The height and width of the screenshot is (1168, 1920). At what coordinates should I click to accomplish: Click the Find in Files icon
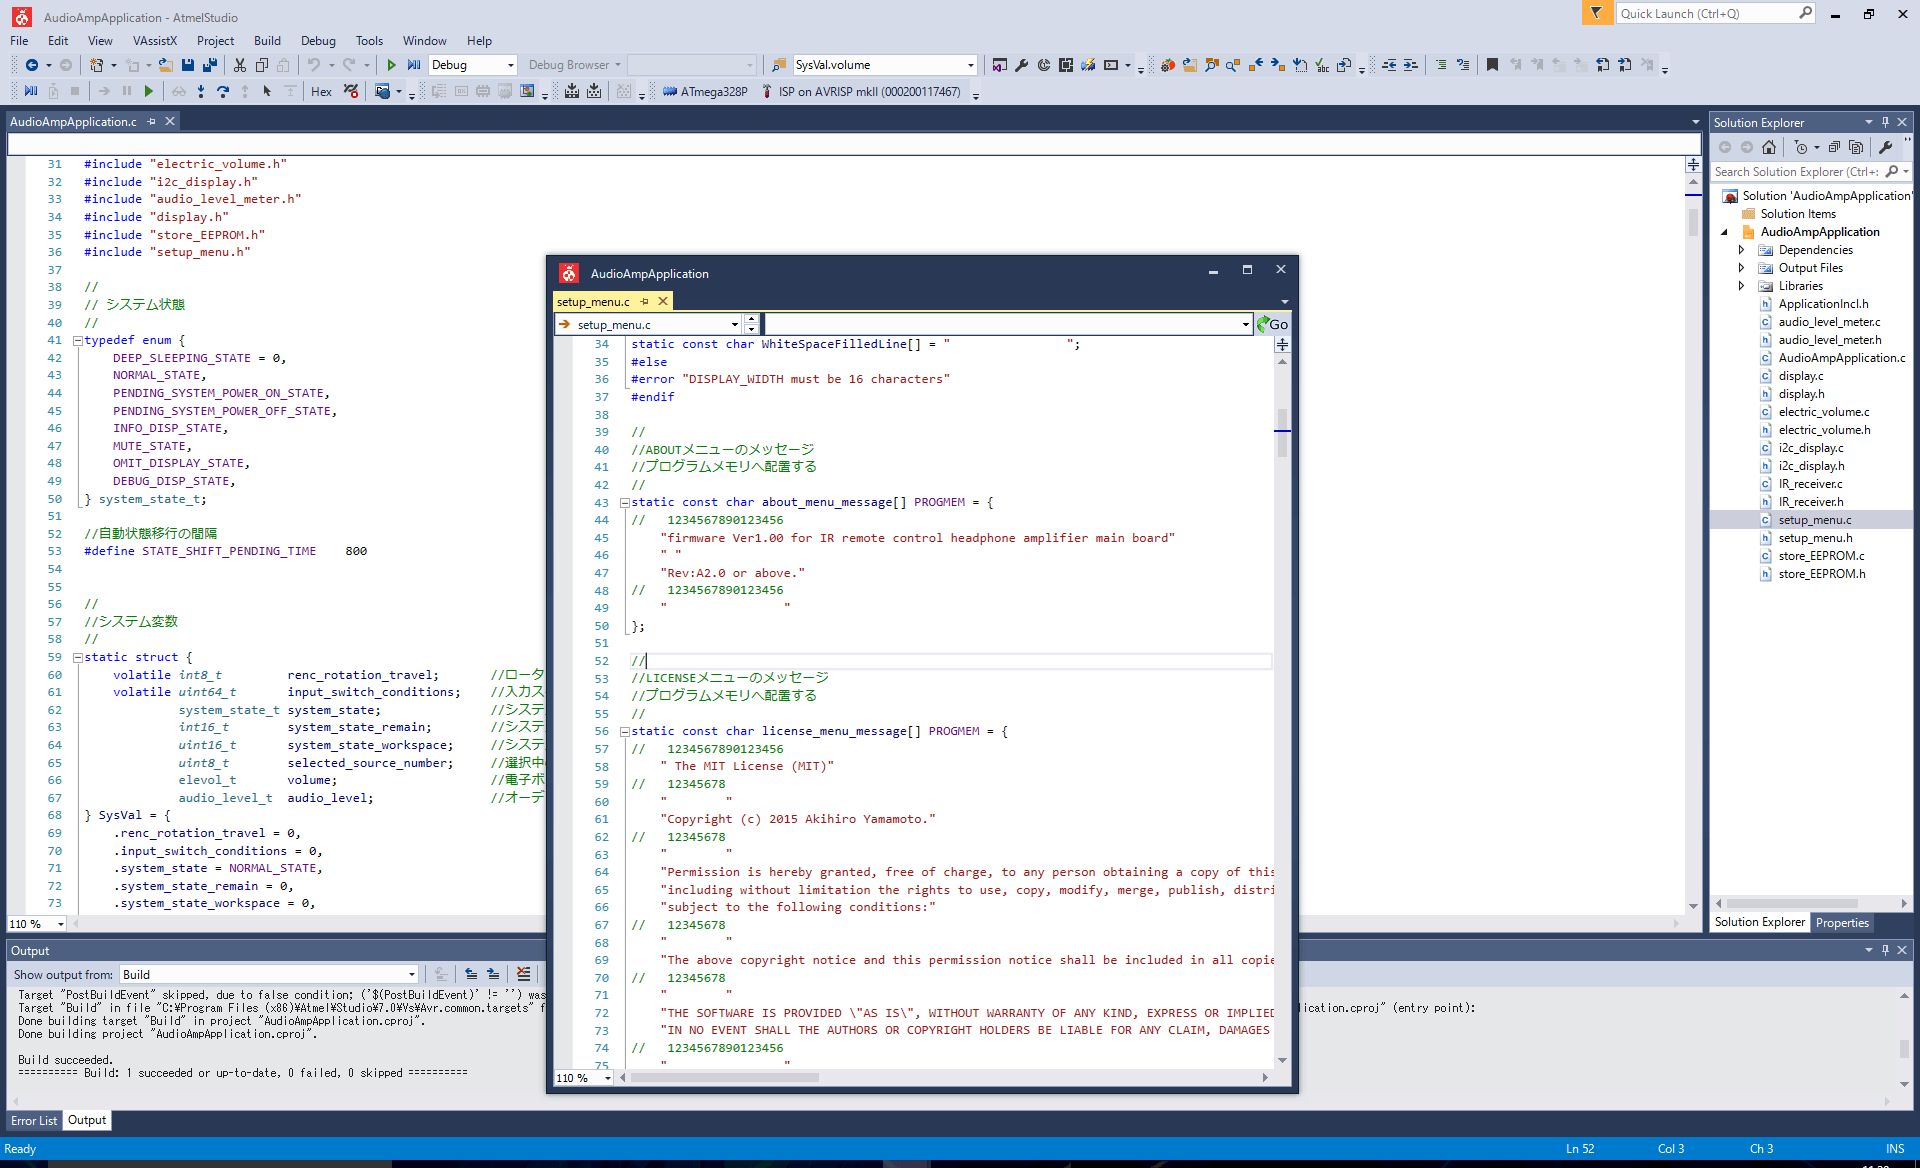779,65
